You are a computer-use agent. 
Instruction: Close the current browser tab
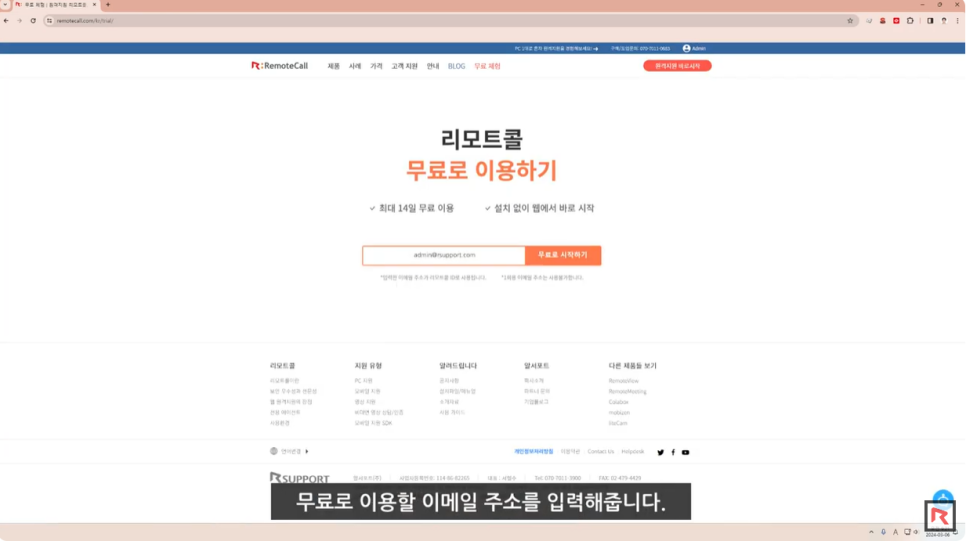tap(94, 4)
